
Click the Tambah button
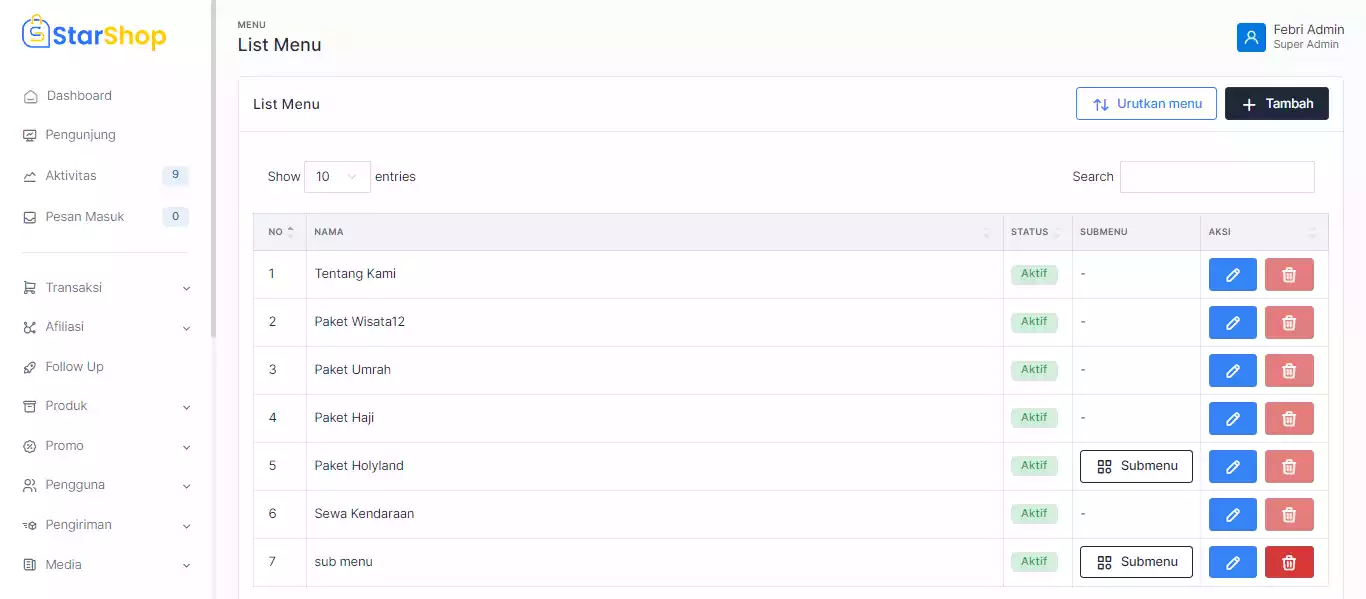point(1276,104)
